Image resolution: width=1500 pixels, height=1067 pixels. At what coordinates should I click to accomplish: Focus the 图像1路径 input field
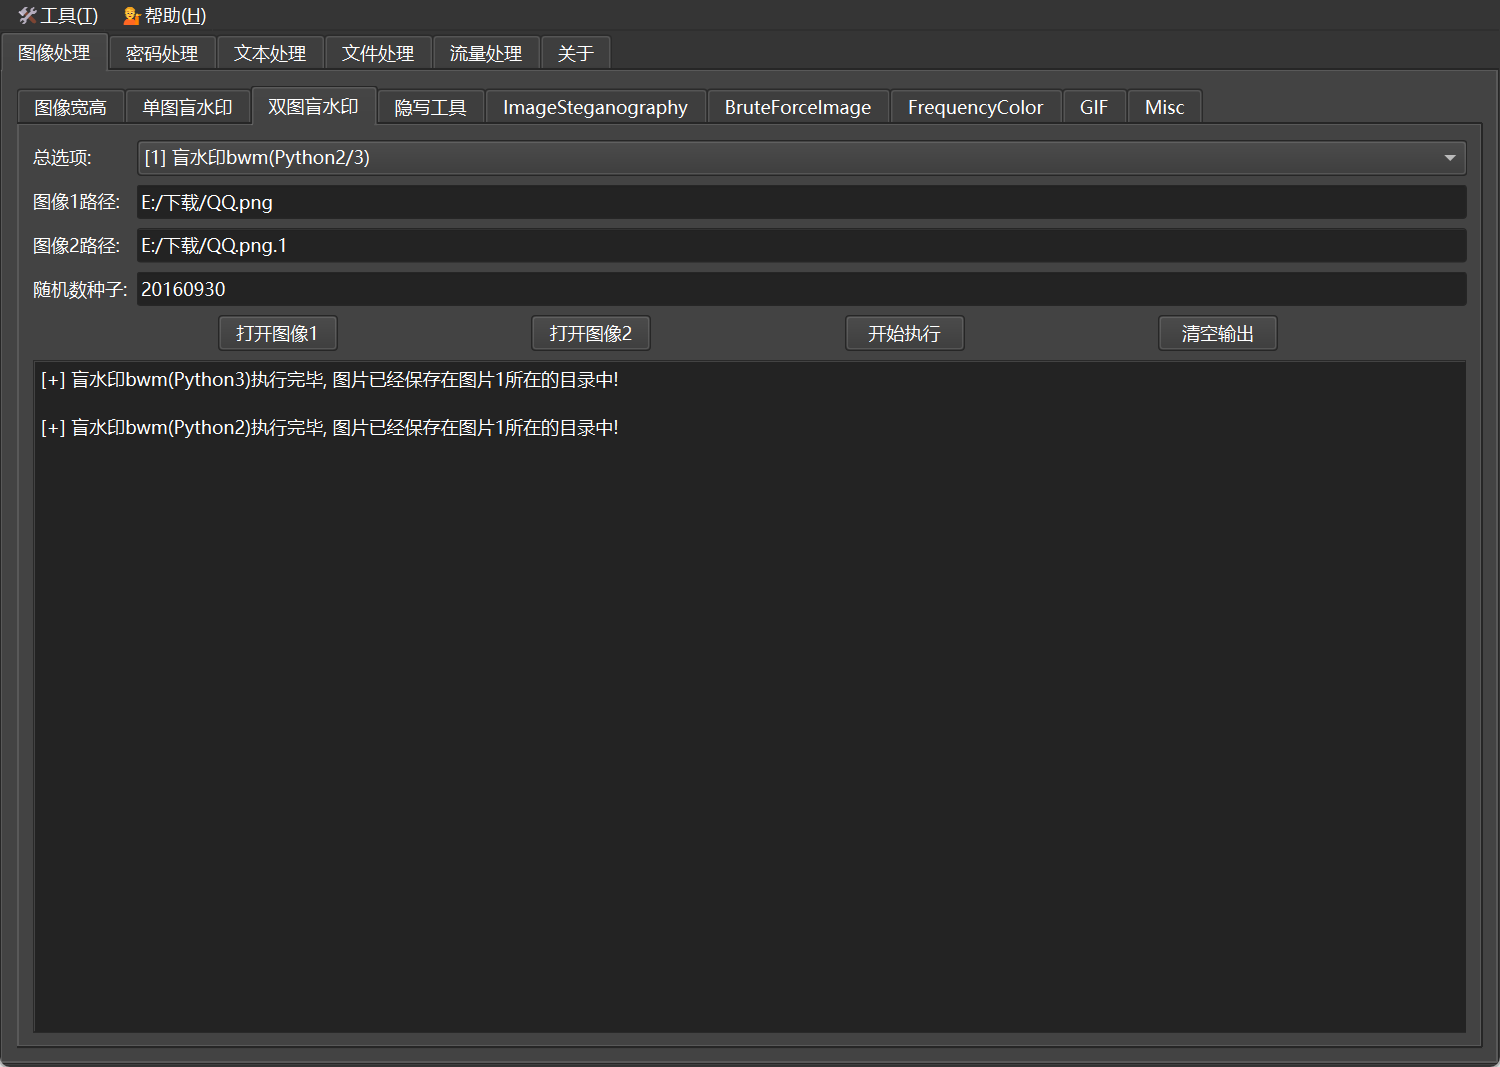coord(801,202)
